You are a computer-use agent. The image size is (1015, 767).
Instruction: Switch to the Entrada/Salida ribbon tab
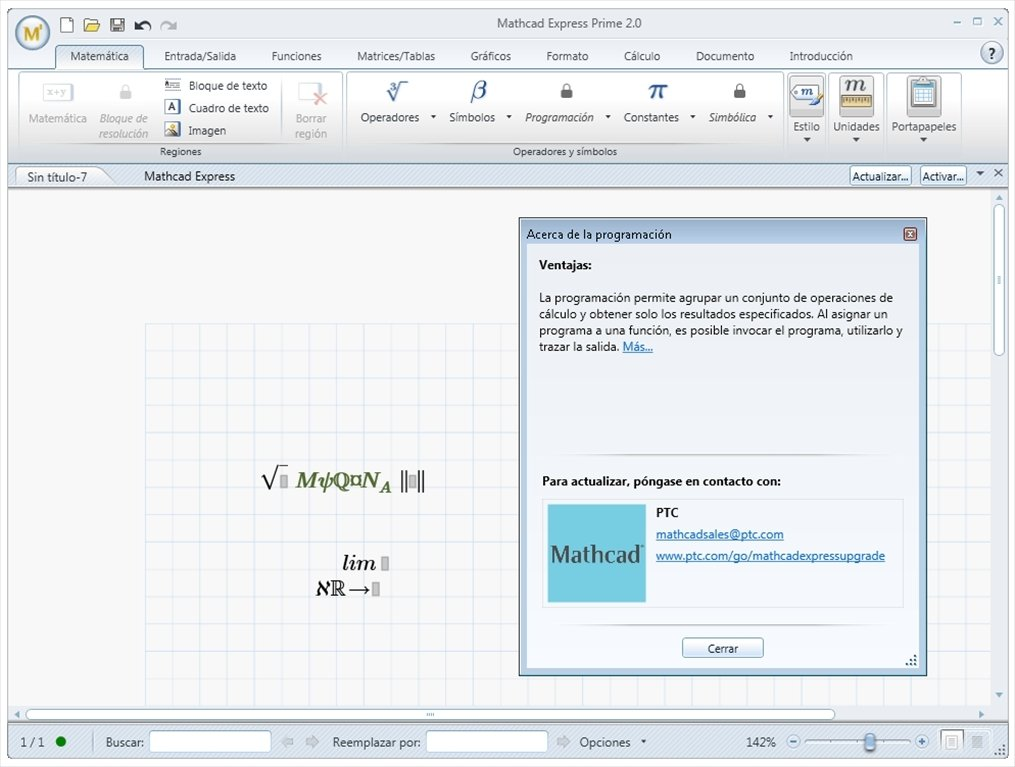pos(200,56)
